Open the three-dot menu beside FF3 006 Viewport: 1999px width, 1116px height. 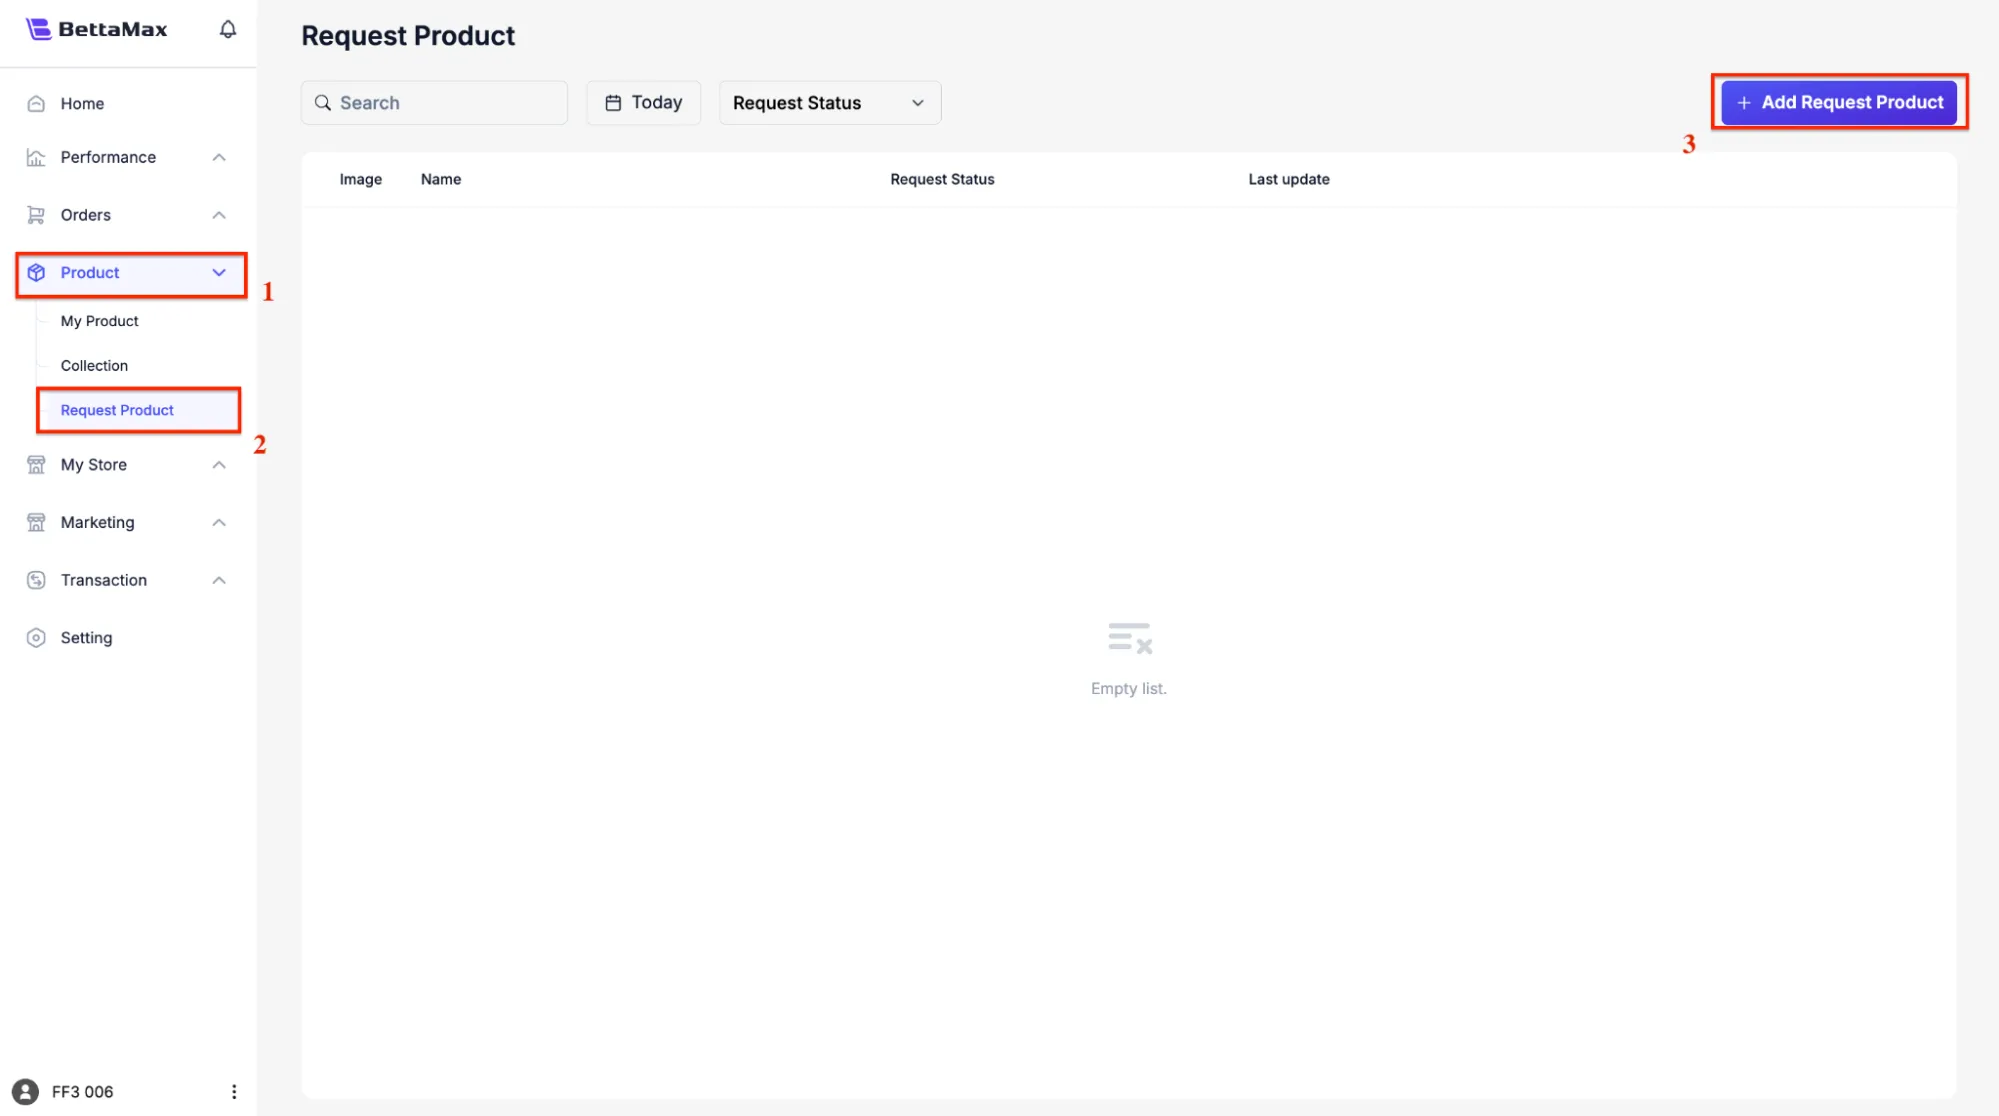[x=234, y=1092]
